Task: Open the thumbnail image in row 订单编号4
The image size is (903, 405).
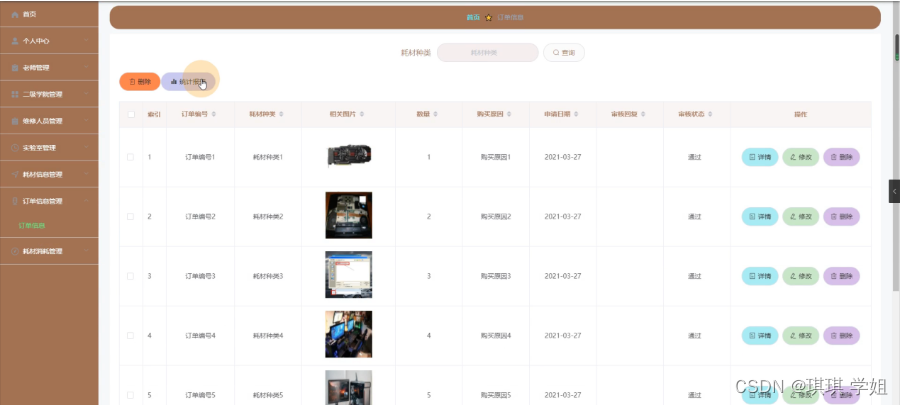Action: click(x=348, y=334)
